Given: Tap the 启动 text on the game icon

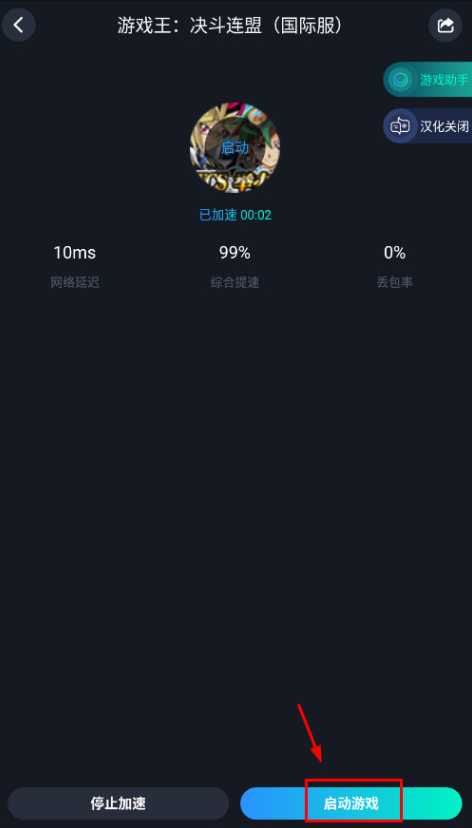Looking at the screenshot, I should (x=235, y=148).
